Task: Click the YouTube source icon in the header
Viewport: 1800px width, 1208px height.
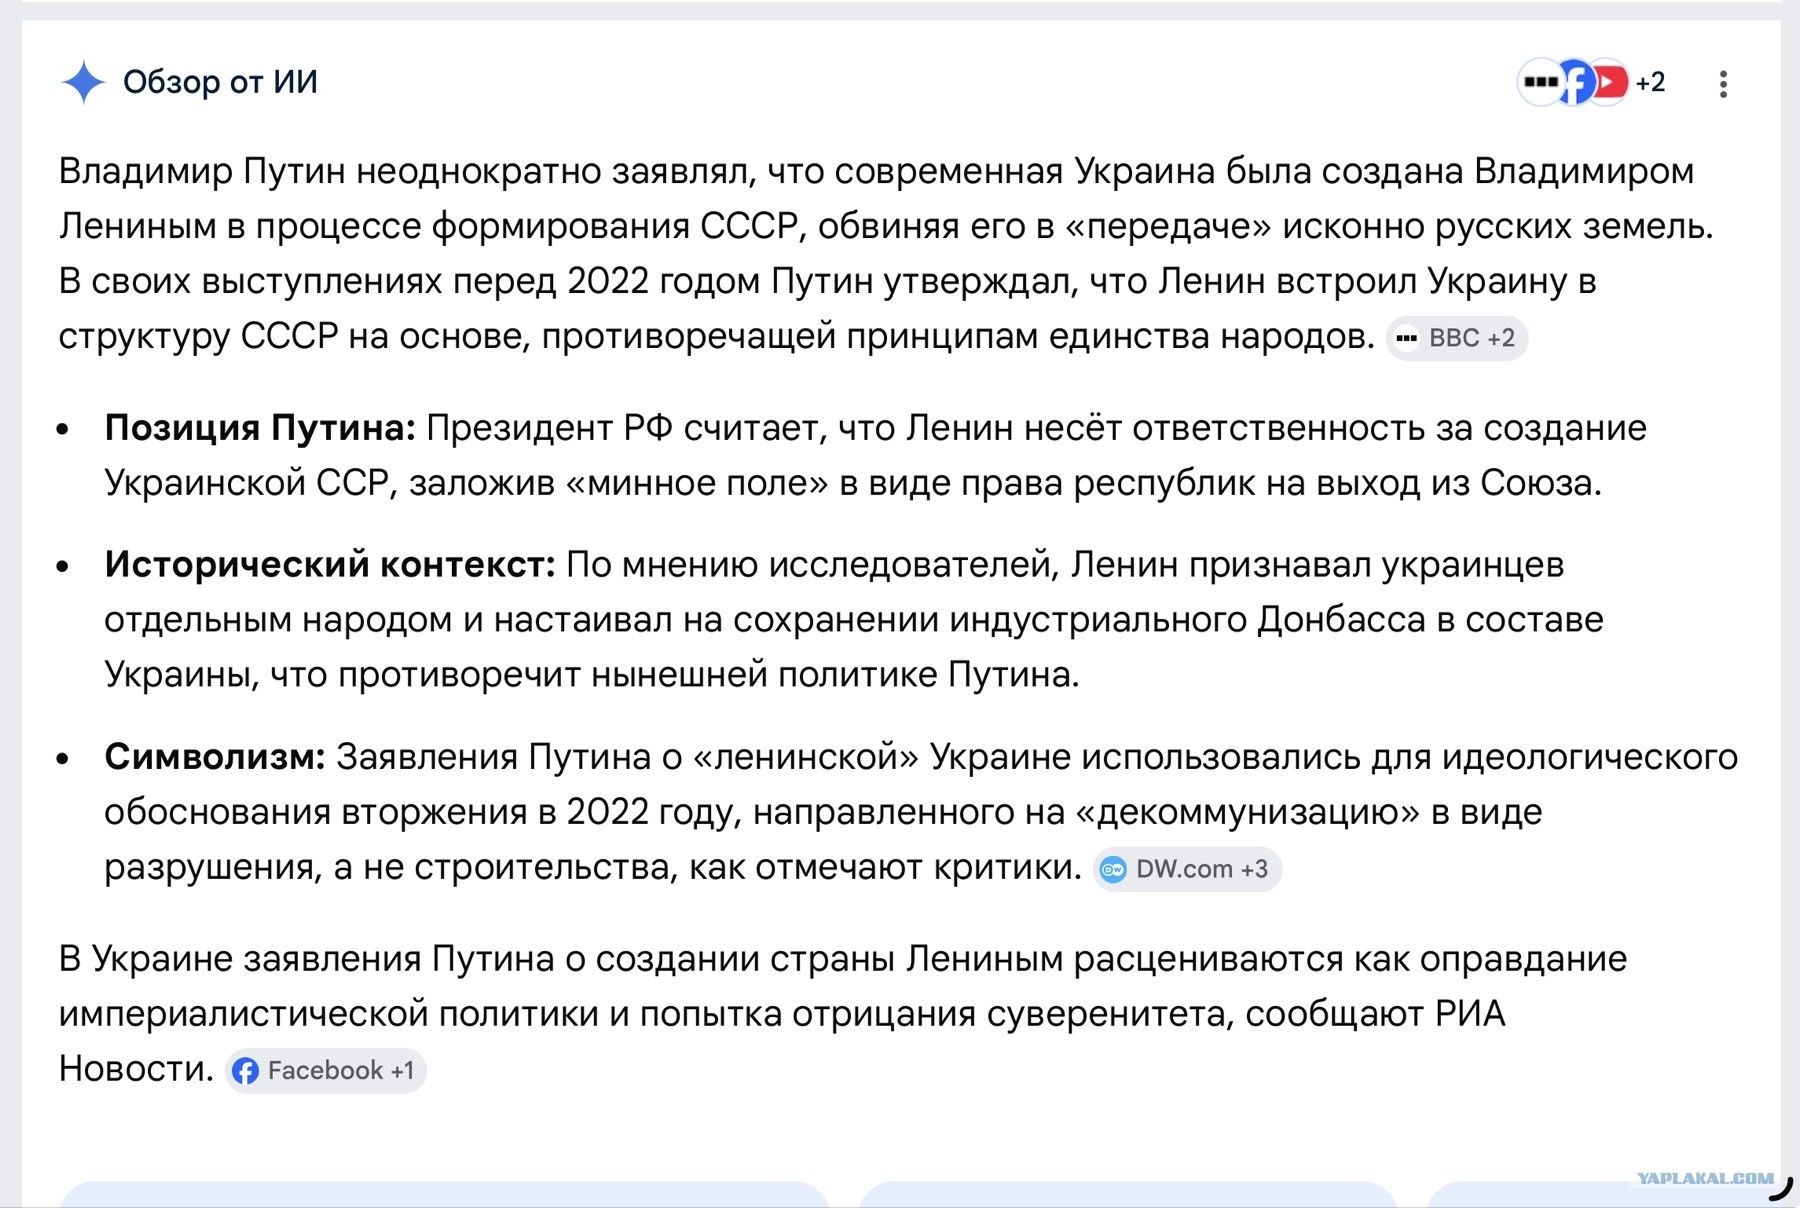Action: [x=1610, y=82]
